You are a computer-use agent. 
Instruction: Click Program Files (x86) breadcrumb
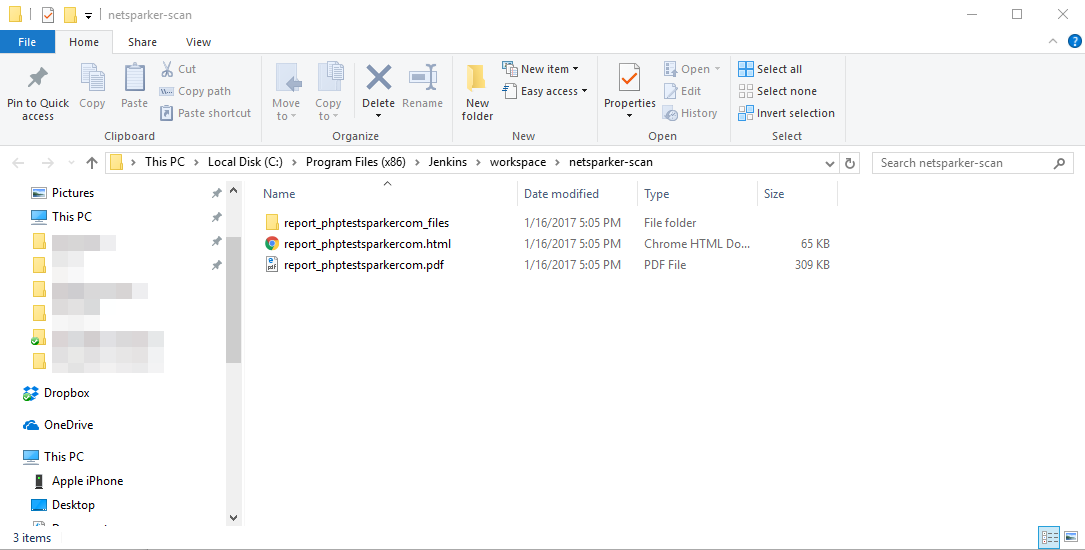(356, 162)
